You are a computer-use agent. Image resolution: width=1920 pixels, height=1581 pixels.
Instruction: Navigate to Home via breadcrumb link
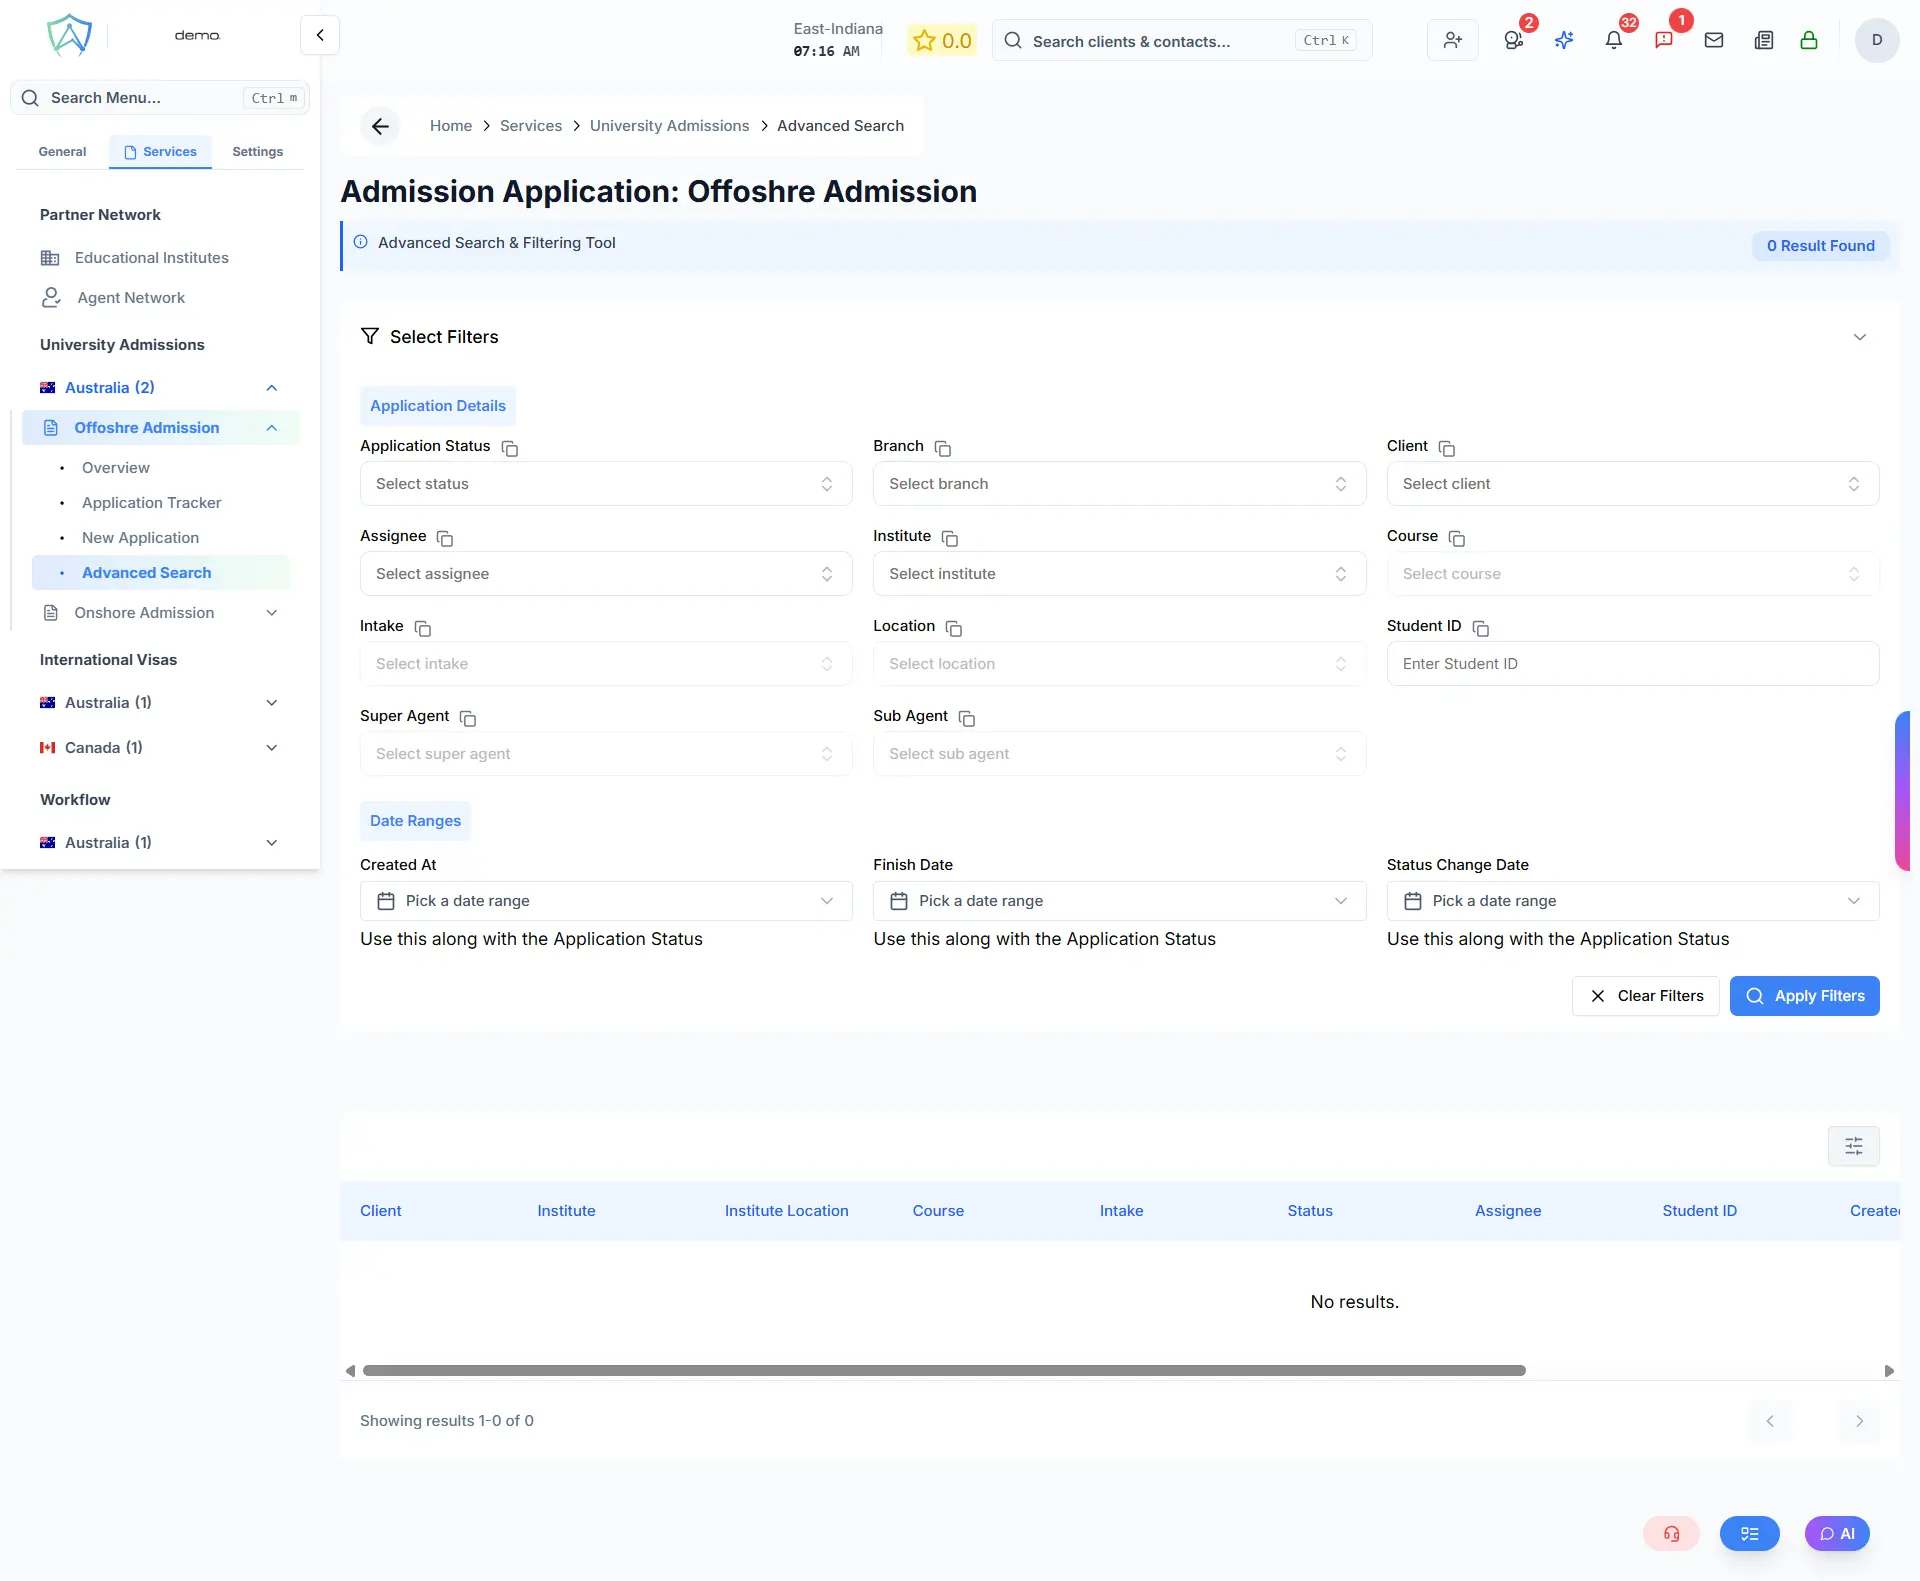click(x=451, y=125)
